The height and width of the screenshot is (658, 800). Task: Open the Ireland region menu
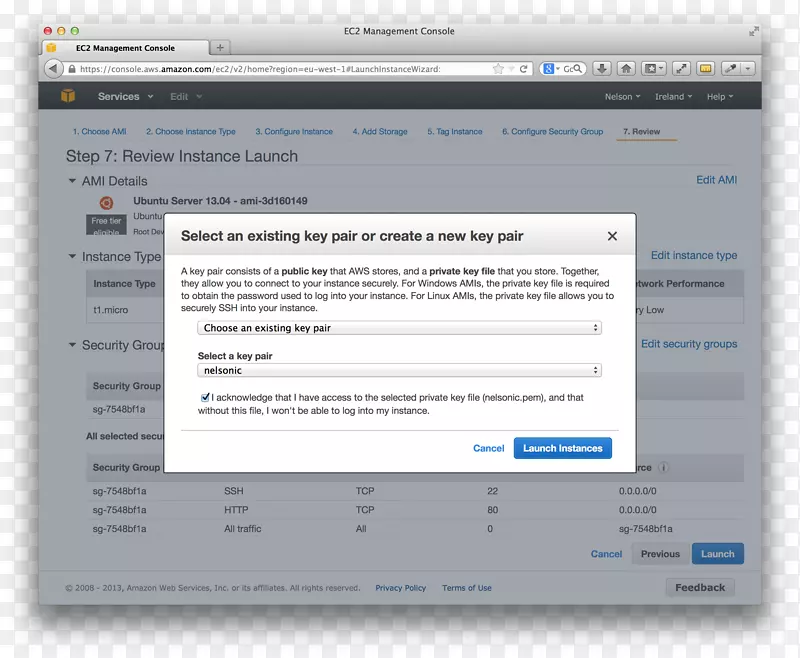tap(674, 97)
